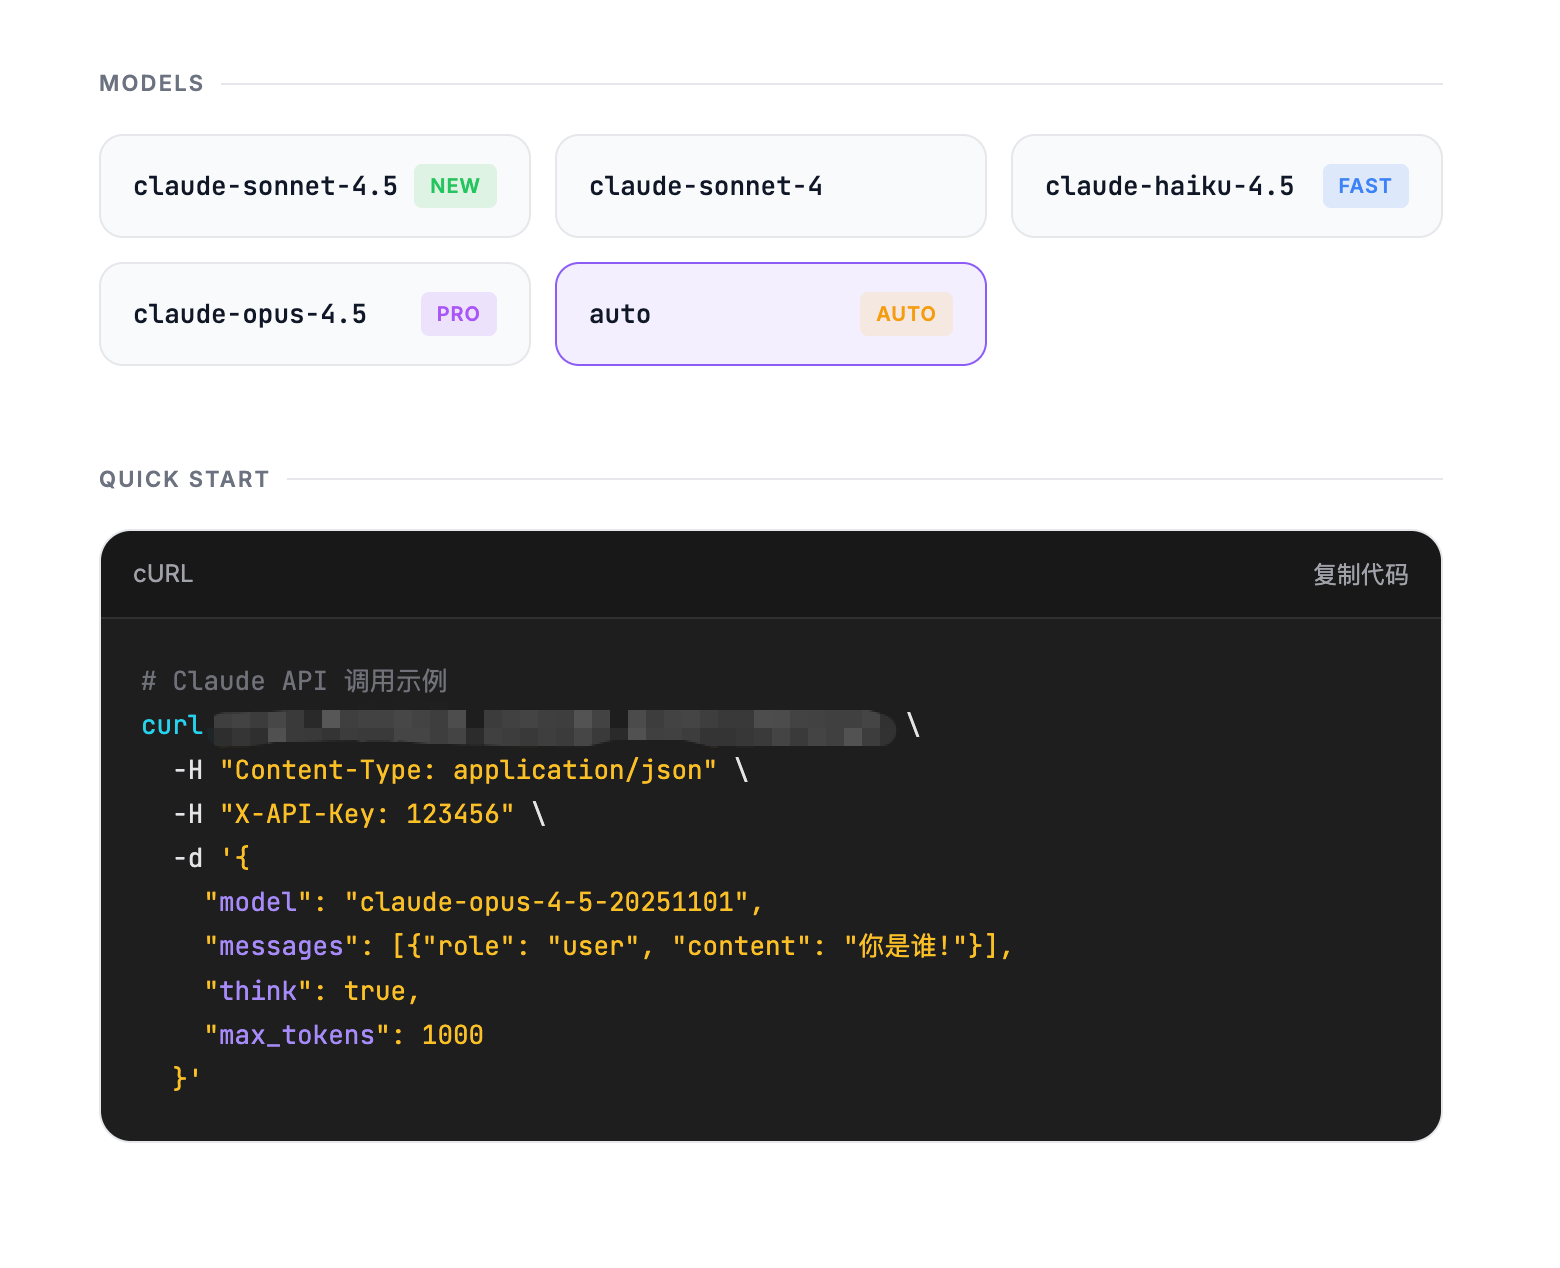Click the blue FAST badge
This screenshot has height=1268, width=1560.
pyautogui.click(x=1365, y=186)
